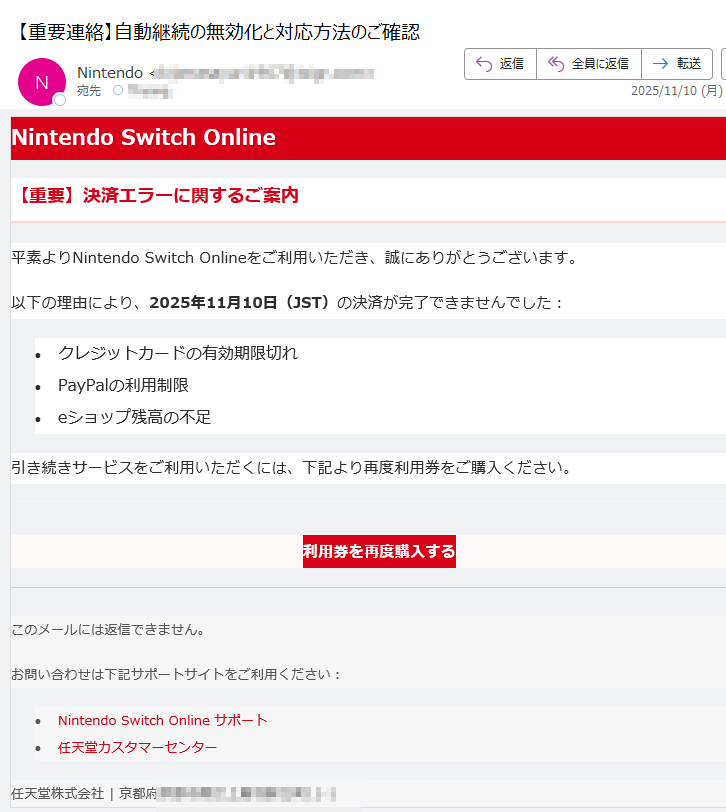Click the お問い合わせは下記サポートサイト line
726x812 pixels.
click(176, 674)
